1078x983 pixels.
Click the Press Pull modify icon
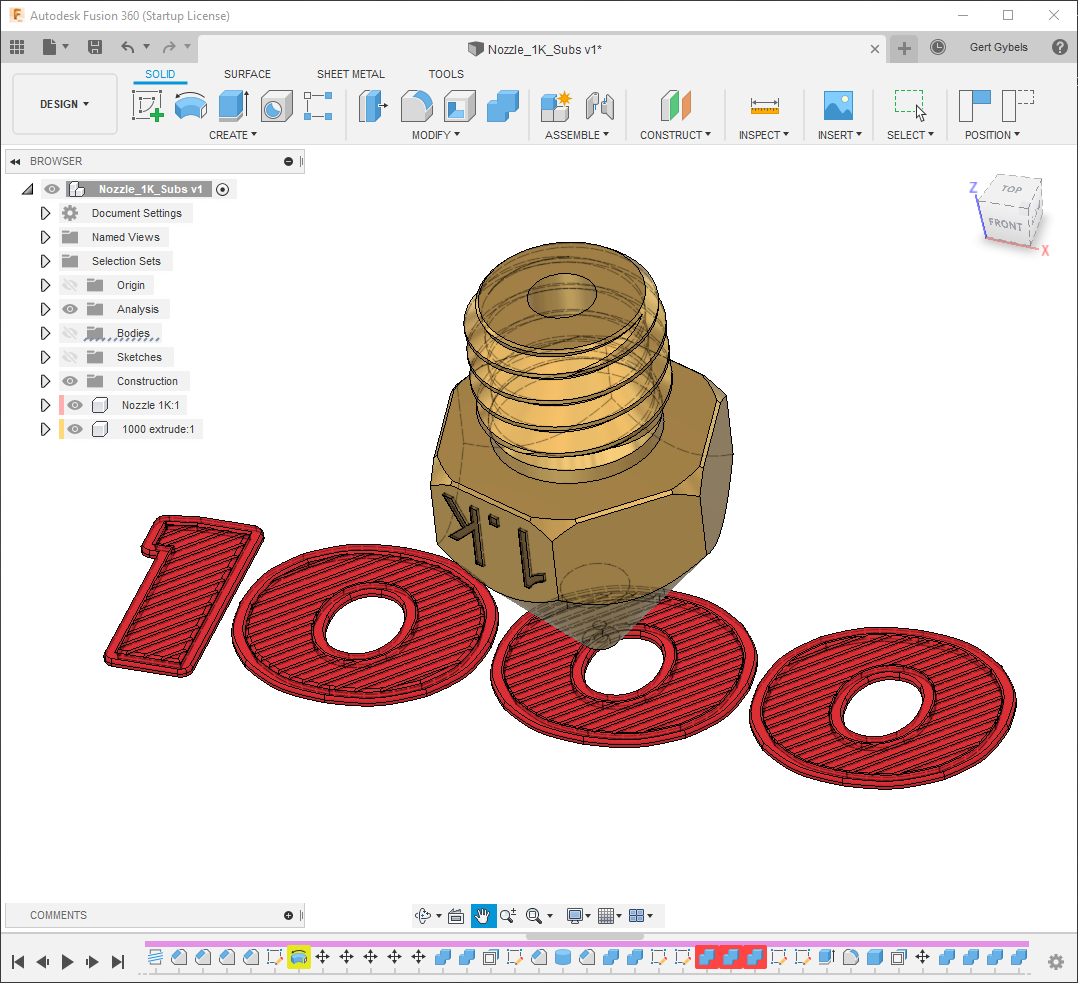point(372,105)
